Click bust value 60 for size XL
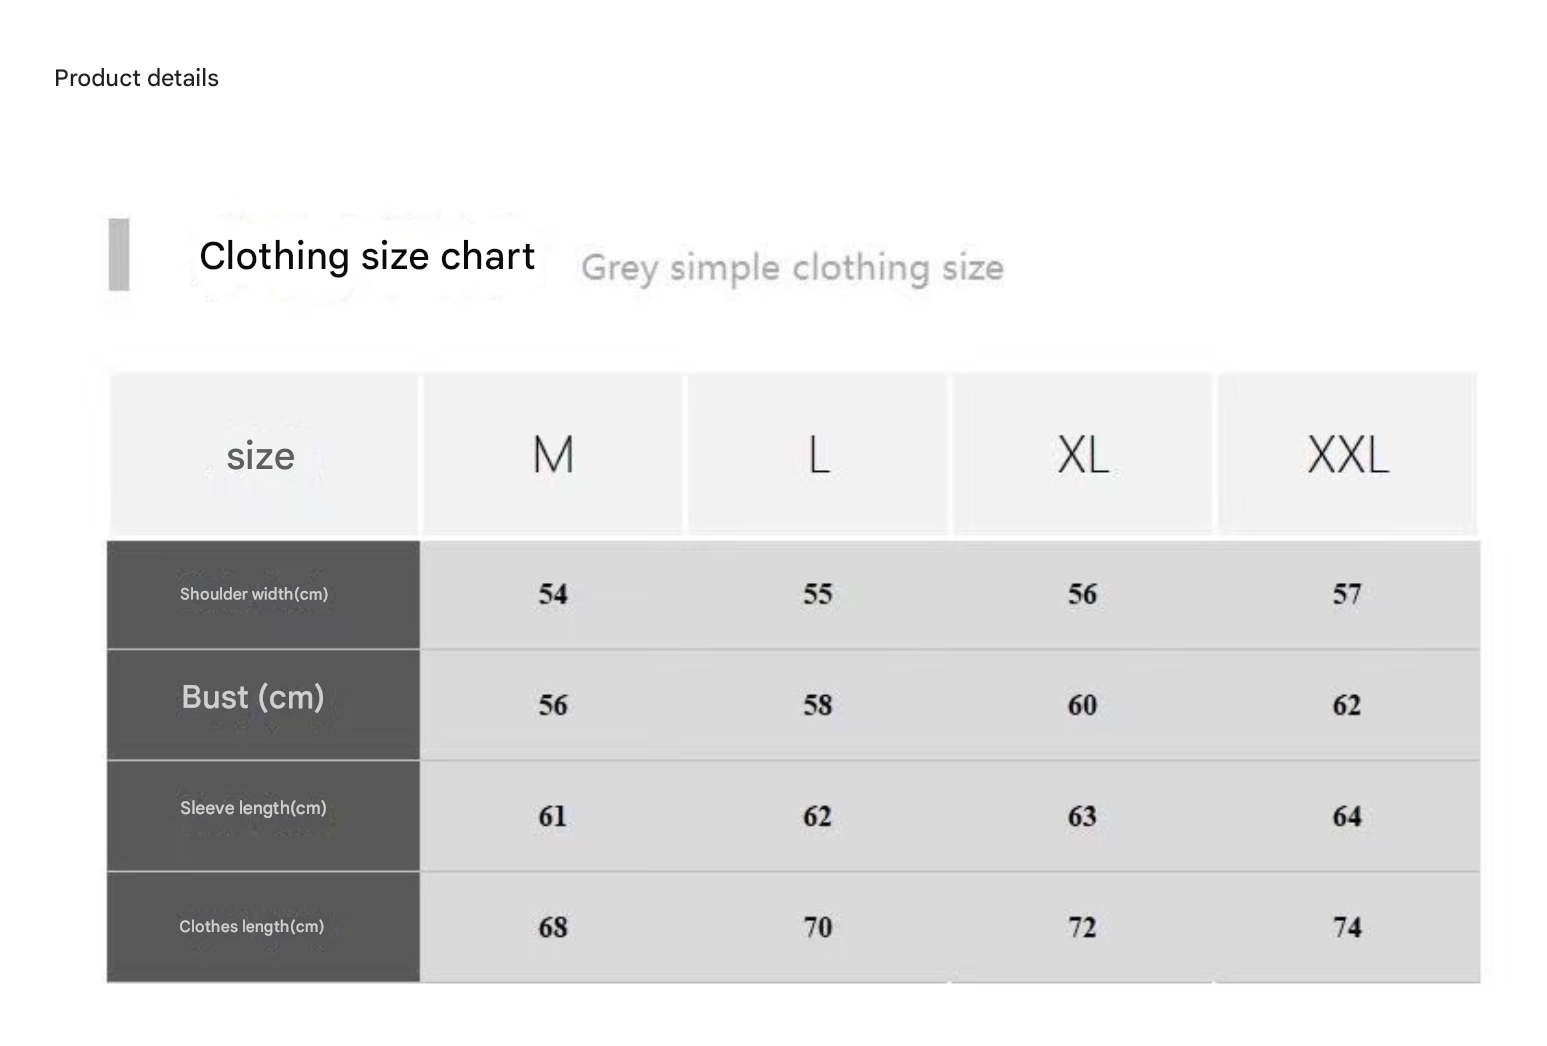 1082,705
